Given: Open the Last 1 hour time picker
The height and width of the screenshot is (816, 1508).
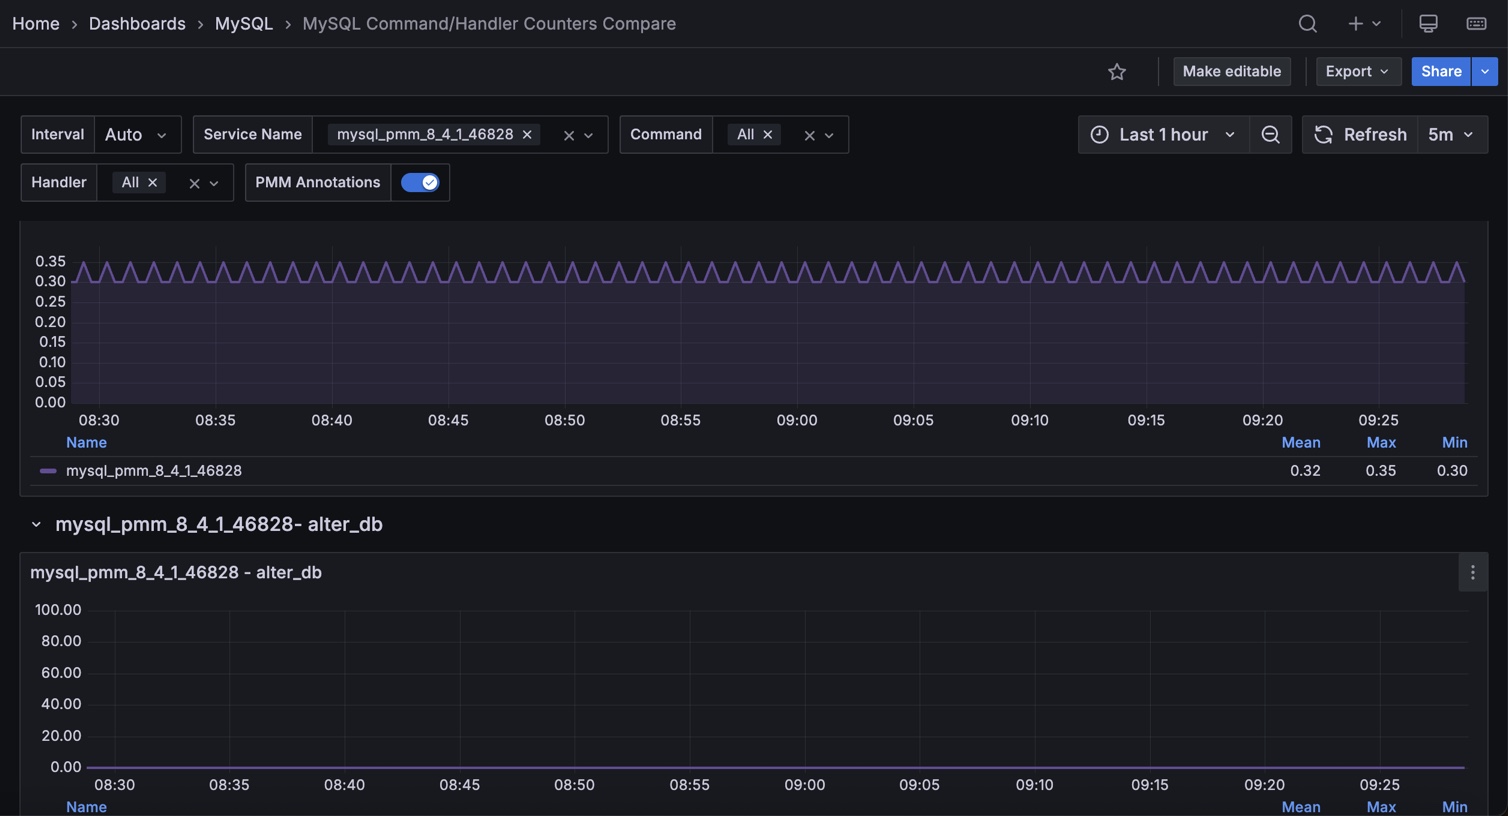Looking at the screenshot, I should click(1163, 134).
